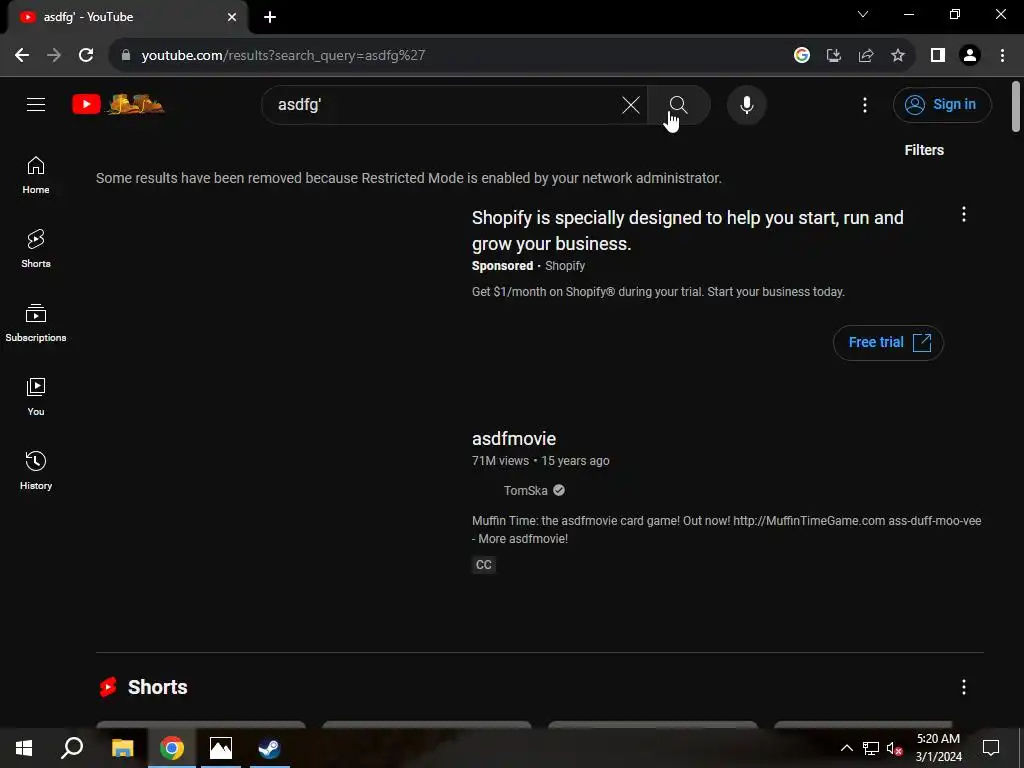View site info via lock icon
1024x768 pixels.
pos(126,55)
